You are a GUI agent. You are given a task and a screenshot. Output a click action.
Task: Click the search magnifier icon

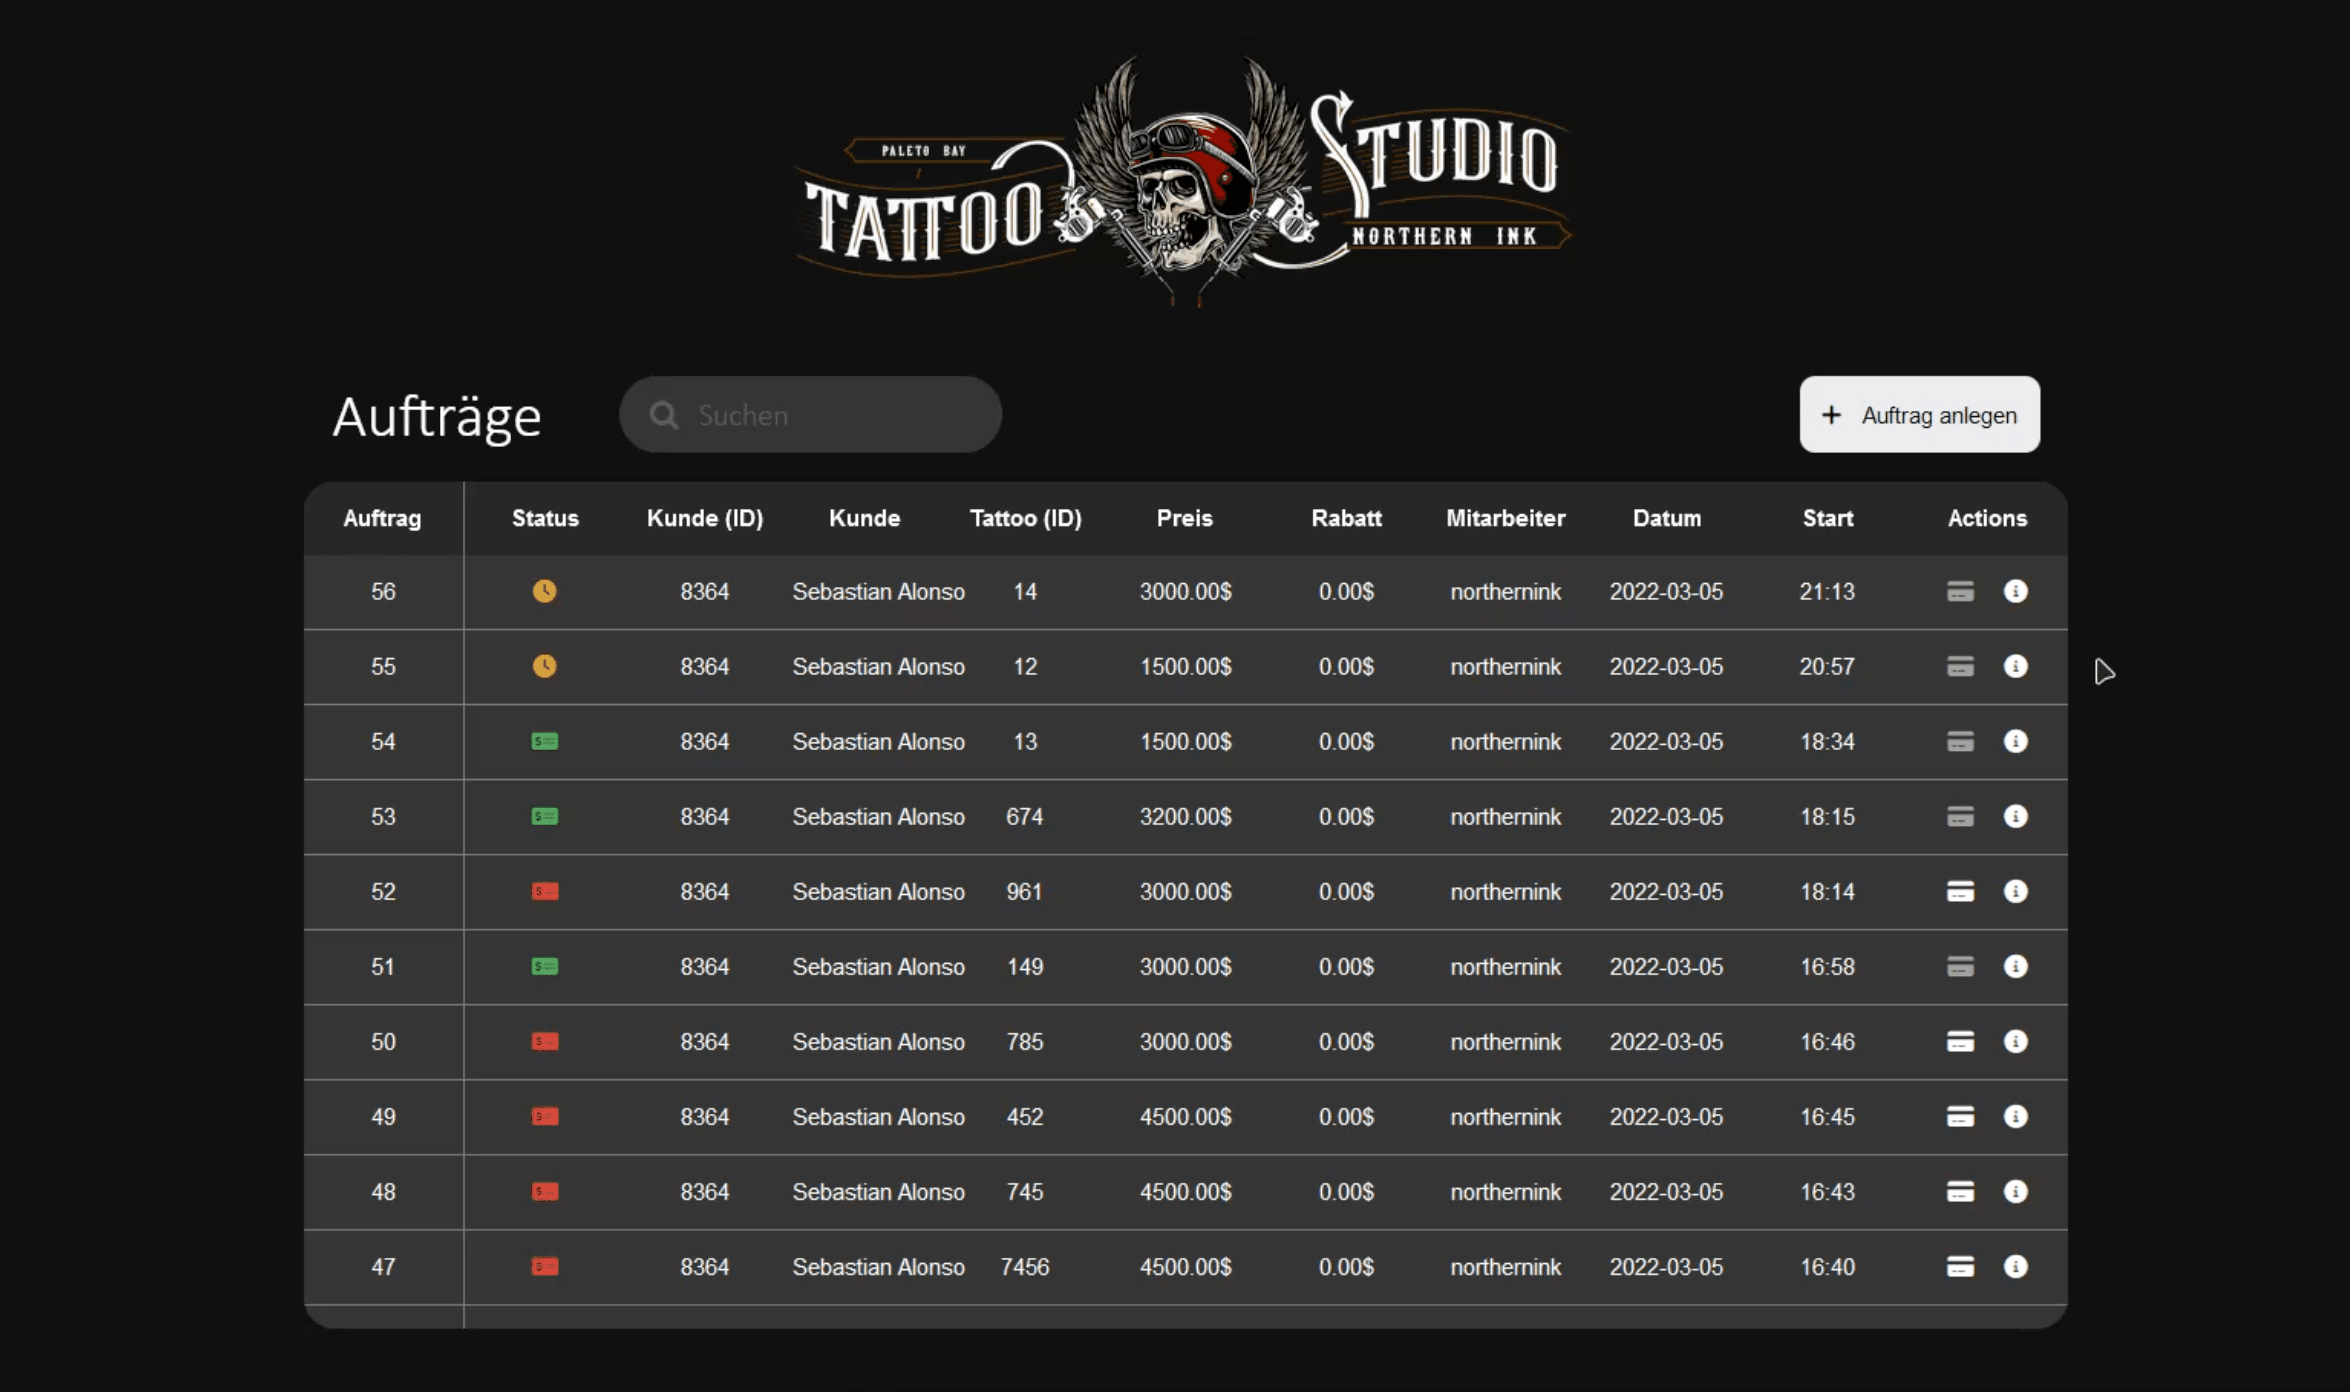pyautogui.click(x=663, y=415)
